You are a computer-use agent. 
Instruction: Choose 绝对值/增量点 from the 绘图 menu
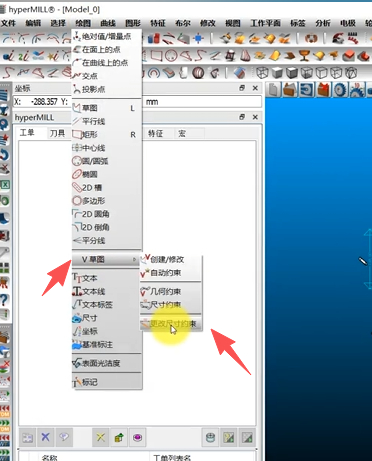coord(107,36)
